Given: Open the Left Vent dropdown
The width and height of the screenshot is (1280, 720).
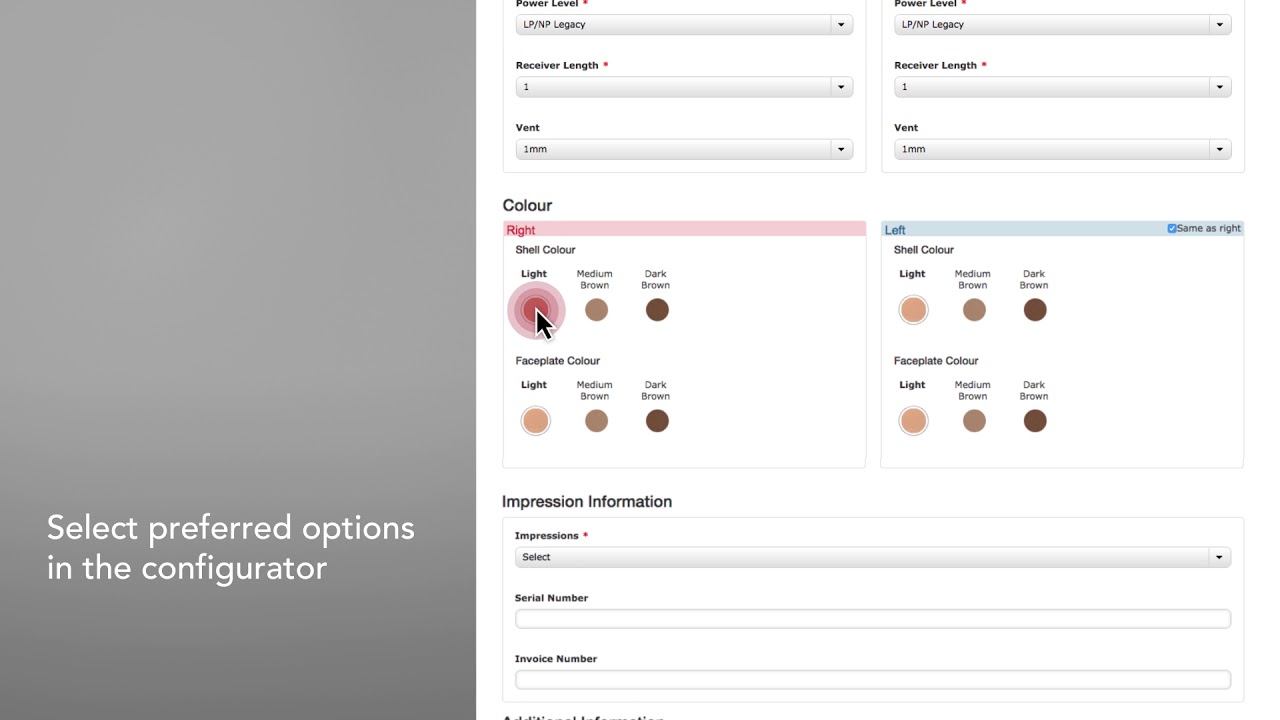Looking at the screenshot, I should 1062,149.
